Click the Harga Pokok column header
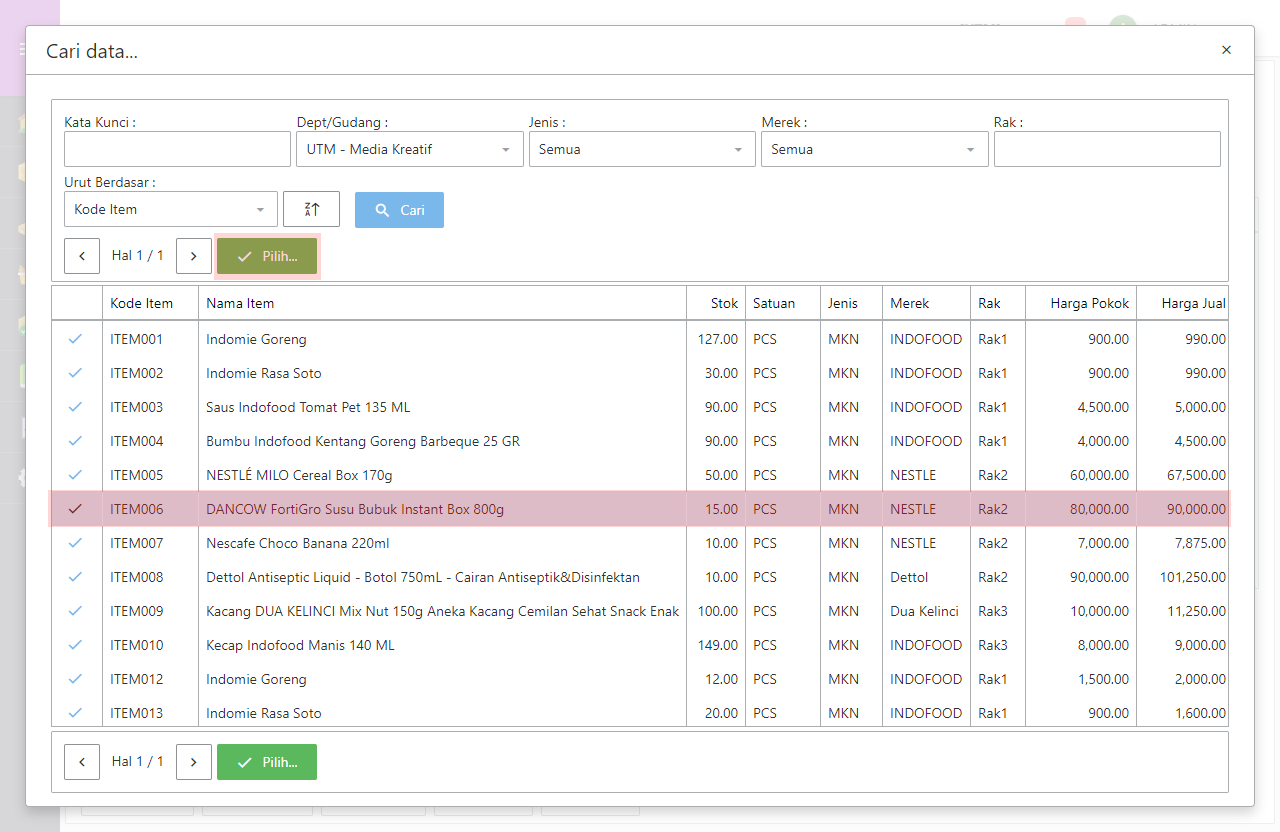Image resolution: width=1280 pixels, height=832 pixels. pos(1089,303)
